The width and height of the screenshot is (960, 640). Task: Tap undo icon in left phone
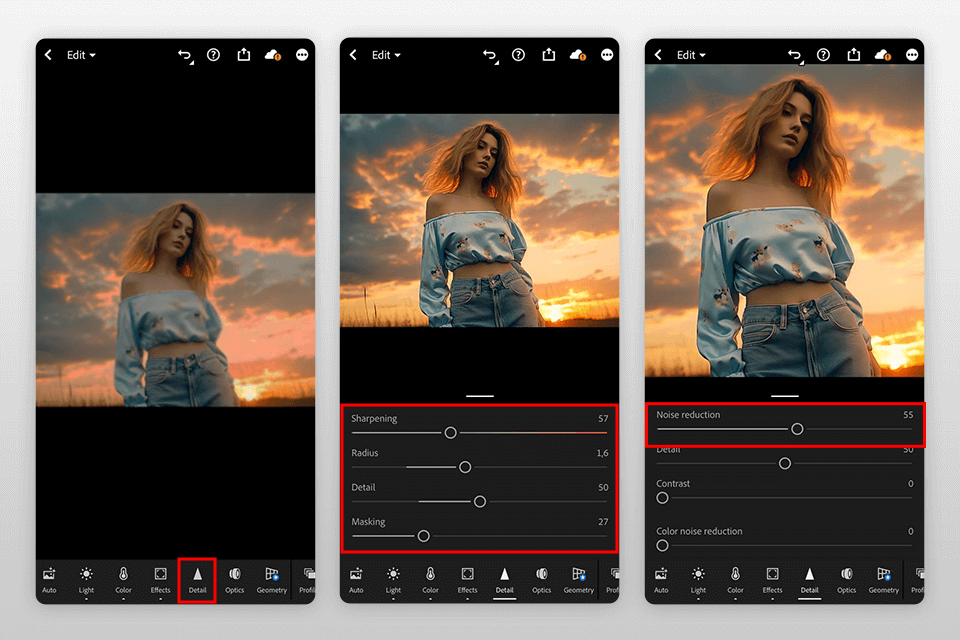click(x=185, y=56)
